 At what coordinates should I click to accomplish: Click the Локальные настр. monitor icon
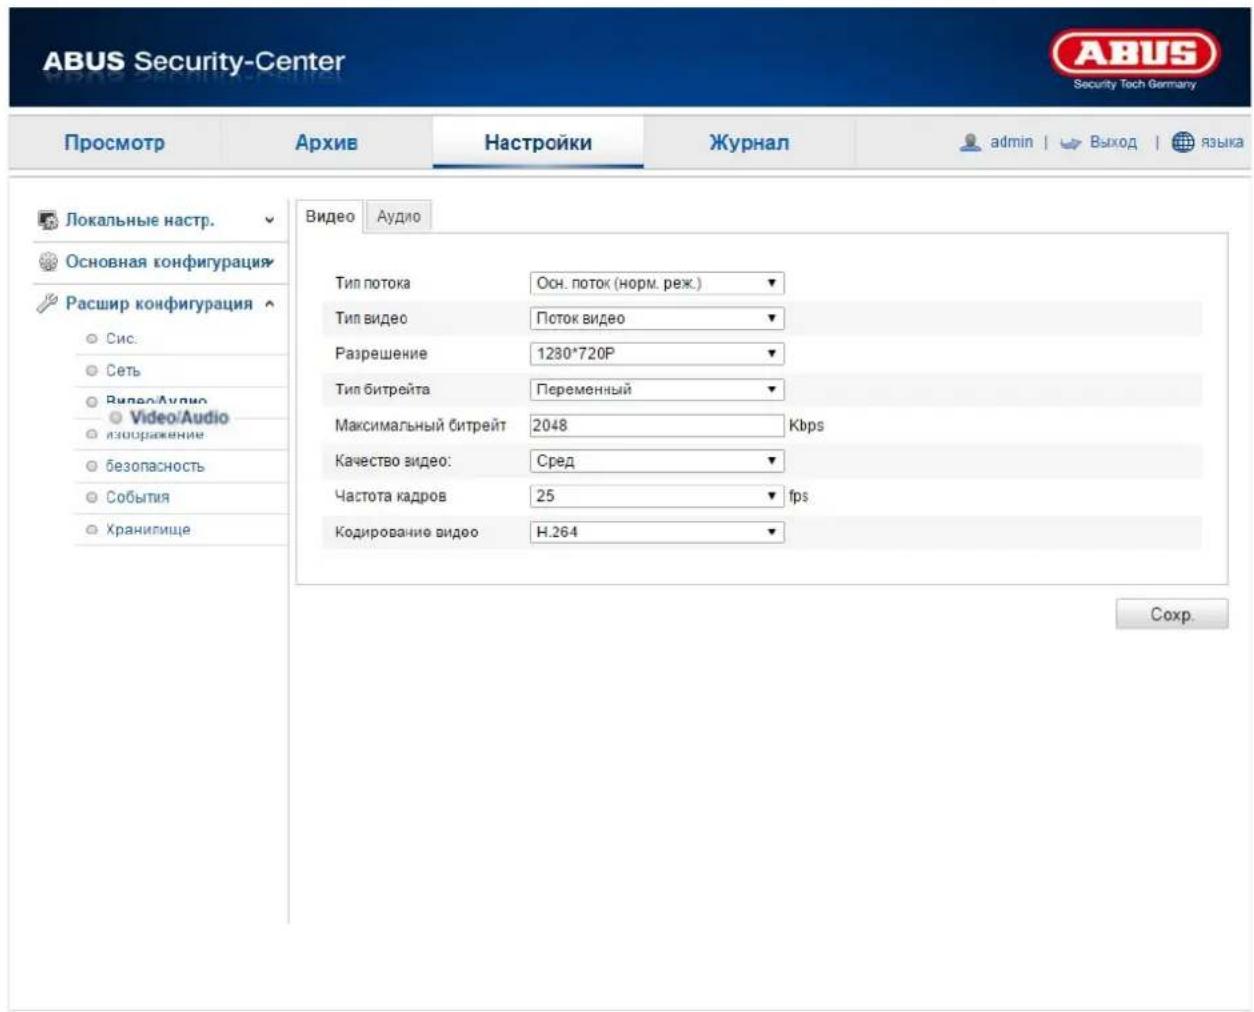[x=47, y=220]
